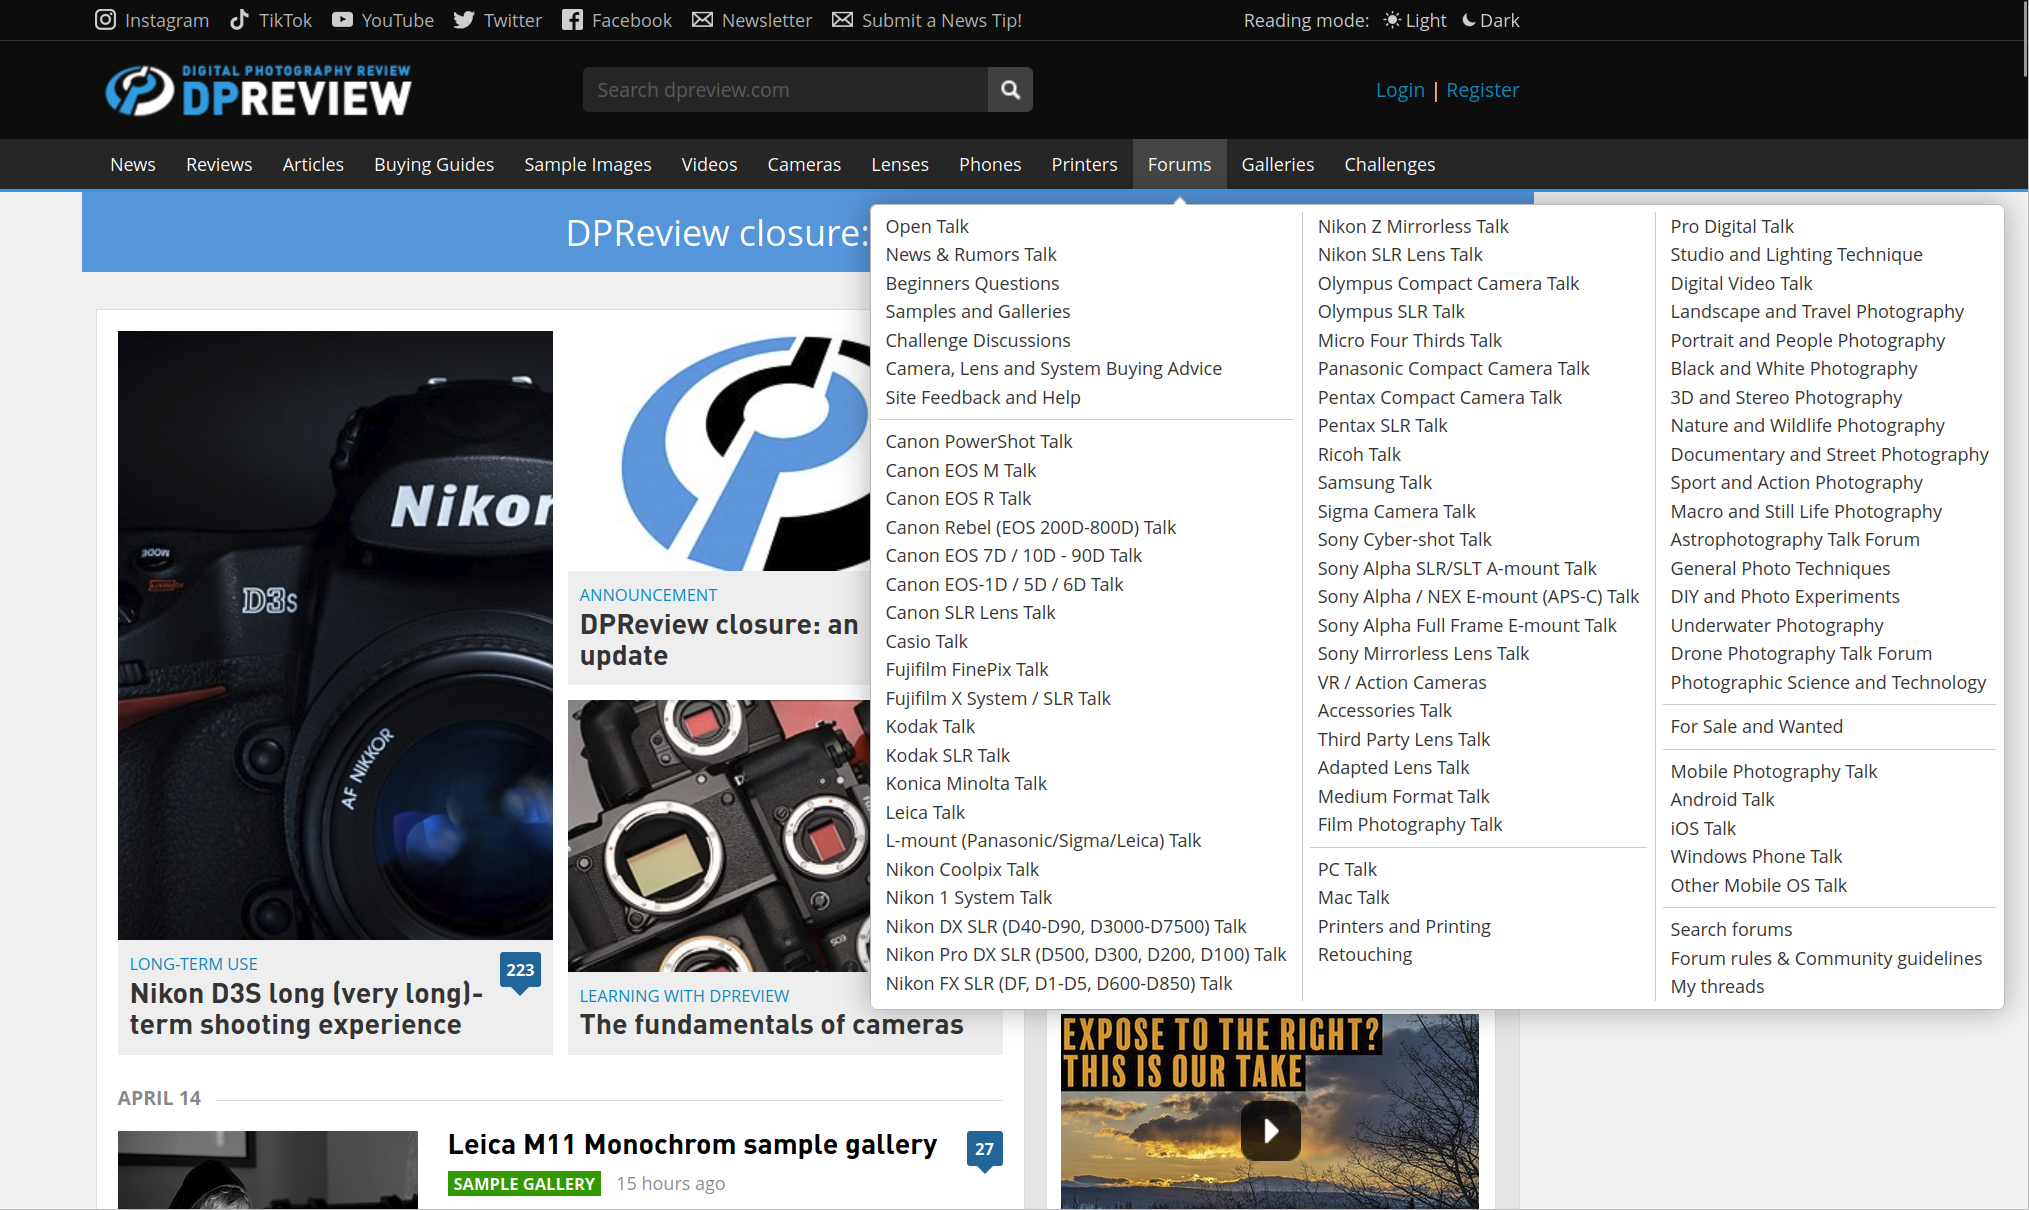The image size is (2029, 1210).
Task: Click the Search dpreview.com field
Action: tap(785, 90)
